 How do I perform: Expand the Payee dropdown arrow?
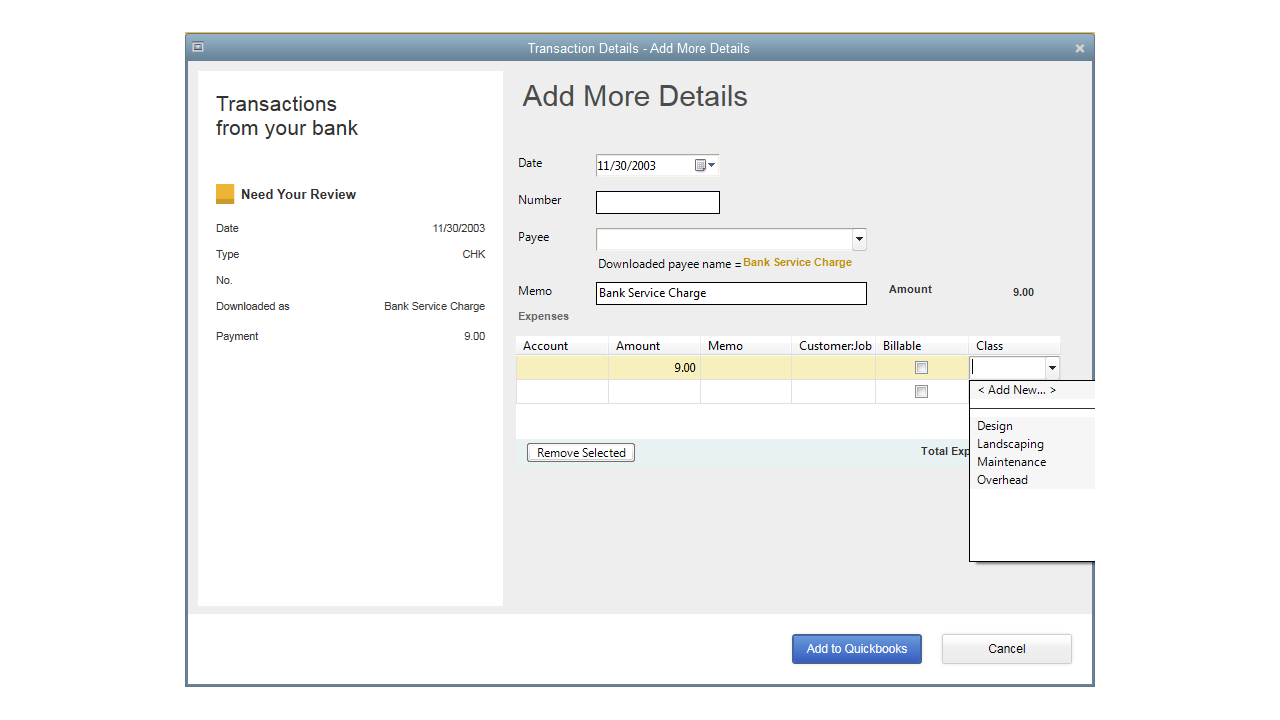coord(858,239)
